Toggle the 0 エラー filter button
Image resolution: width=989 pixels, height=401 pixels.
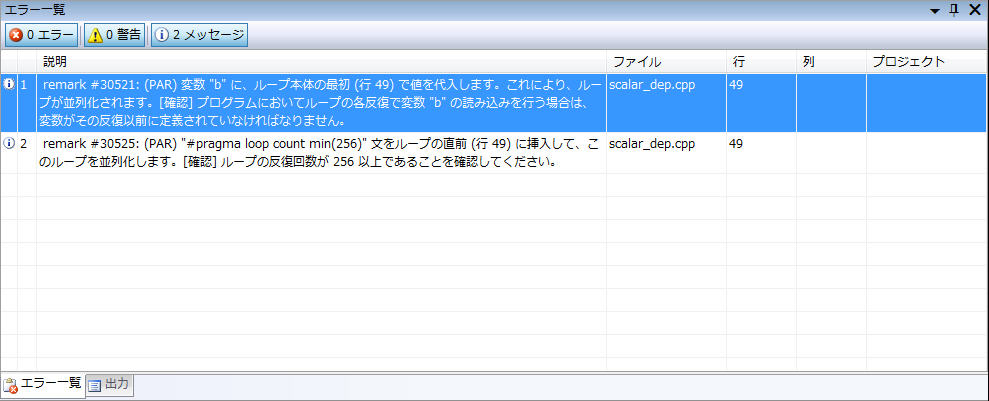(x=42, y=35)
